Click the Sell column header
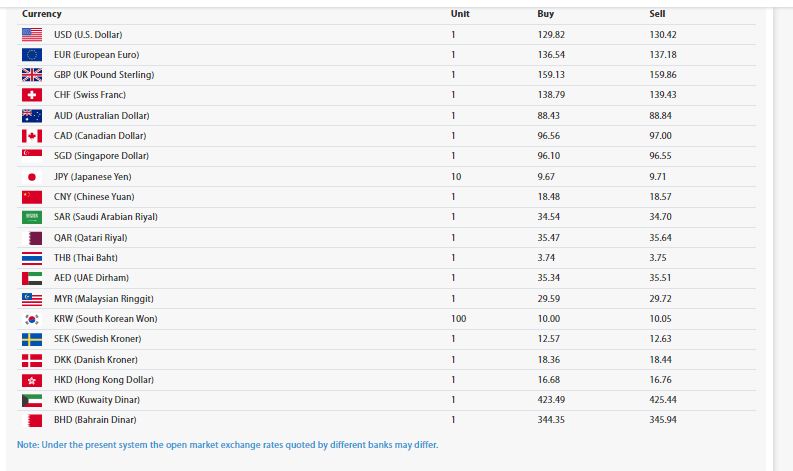Screen dimensions: 793x471 coord(657,14)
